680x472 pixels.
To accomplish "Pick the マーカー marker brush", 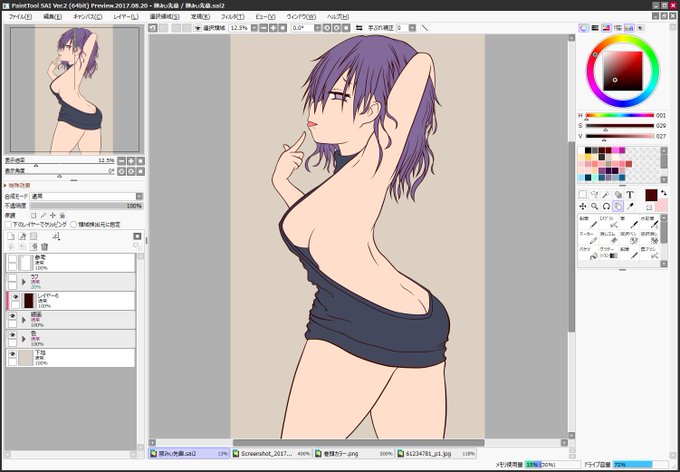I will (x=588, y=237).
